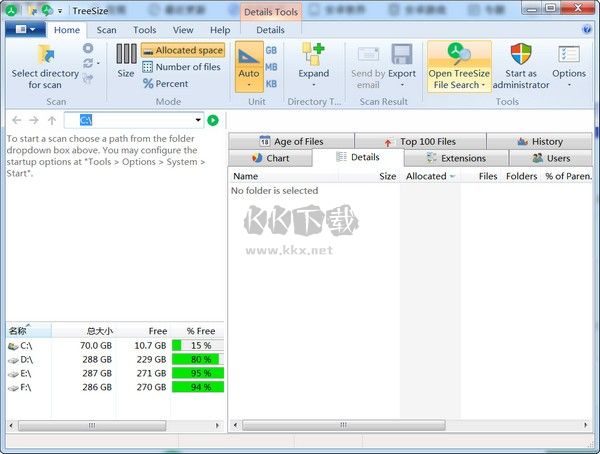Open the Expand dropdown arrow
This screenshot has width=600, height=454.
313,85
